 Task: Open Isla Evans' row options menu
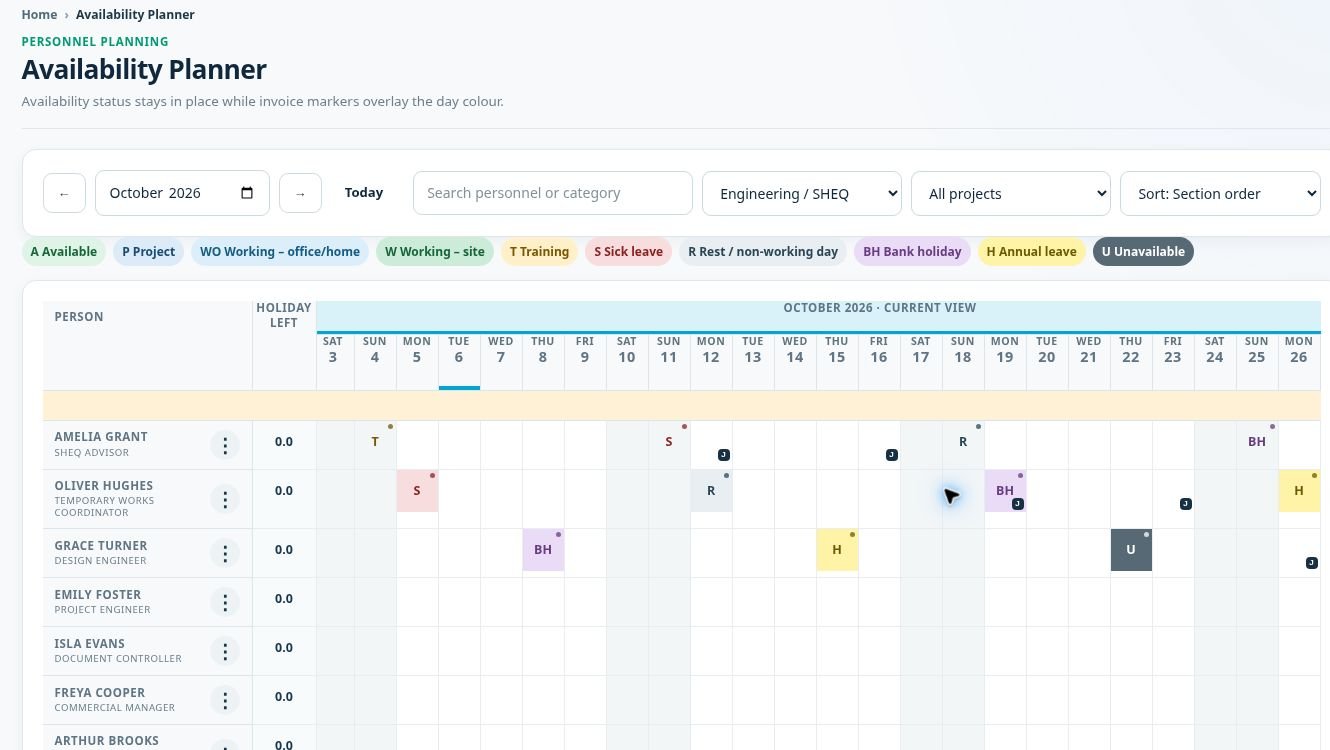click(225, 651)
